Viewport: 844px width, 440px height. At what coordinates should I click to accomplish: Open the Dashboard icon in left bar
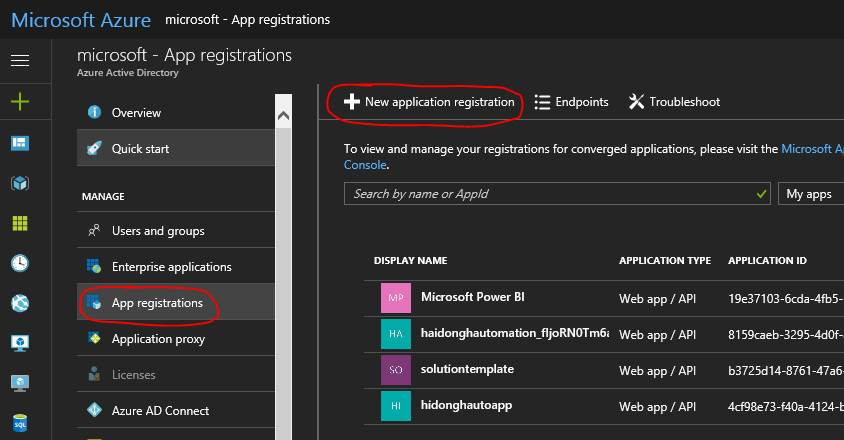tap(20, 143)
